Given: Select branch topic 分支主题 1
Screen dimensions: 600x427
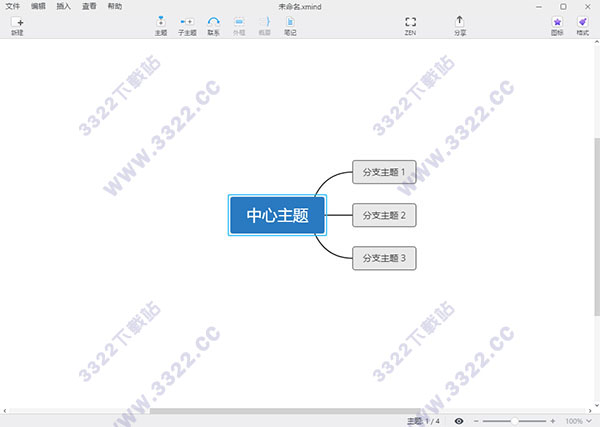Looking at the screenshot, I should 384,172.
